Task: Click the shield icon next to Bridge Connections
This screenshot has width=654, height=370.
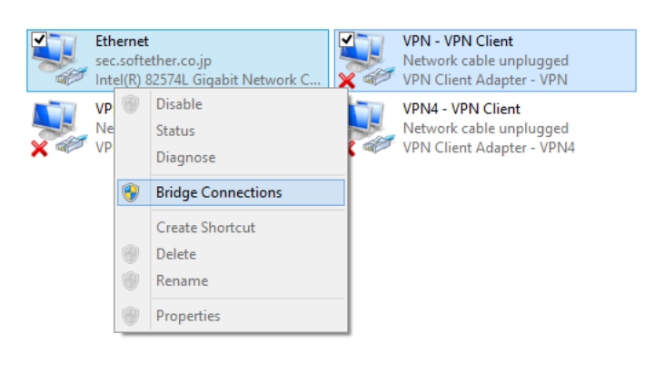Action: click(131, 193)
